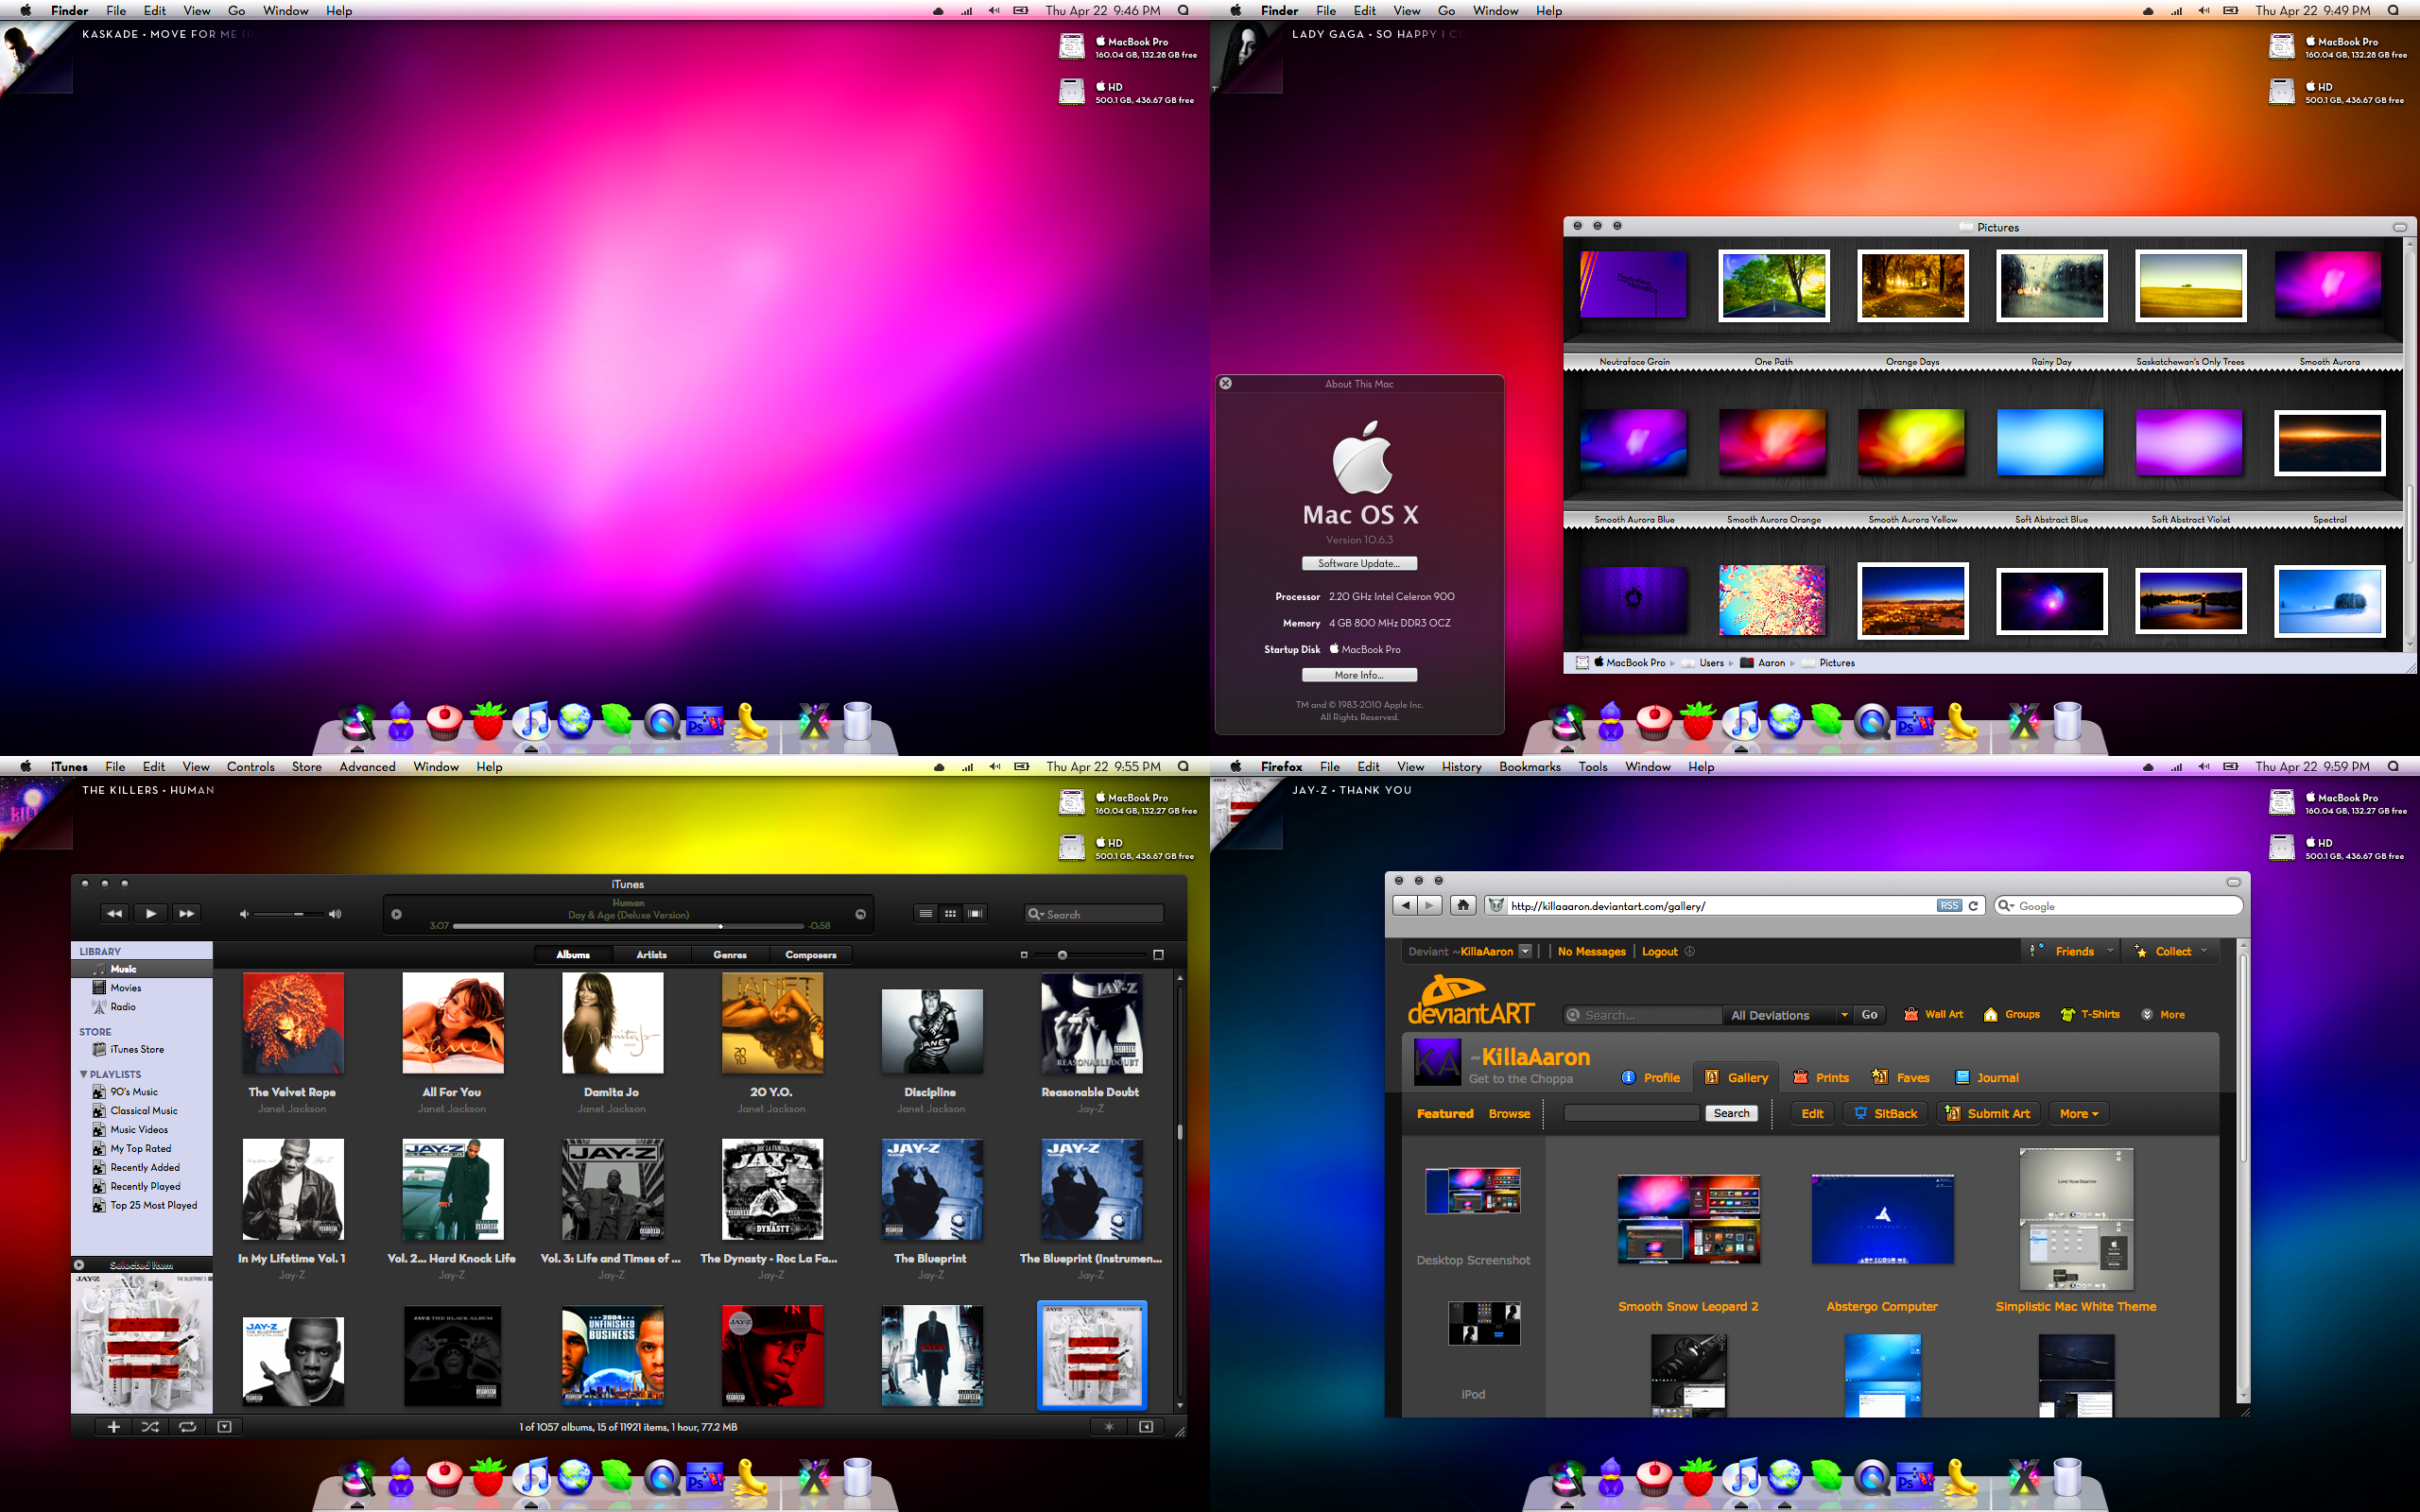
Task: Toggle the artwork viewer button in iTunes
Action: click(224, 1427)
